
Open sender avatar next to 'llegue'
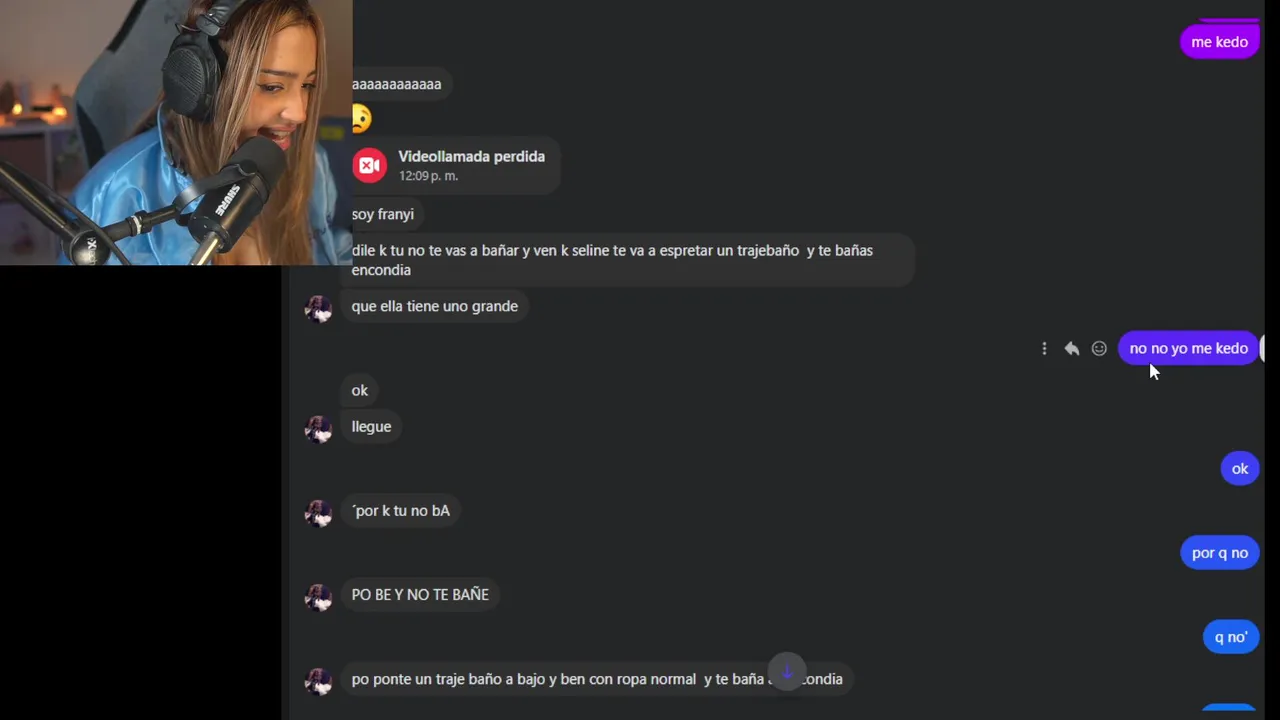pyautogui.click(x=318, y=428)
